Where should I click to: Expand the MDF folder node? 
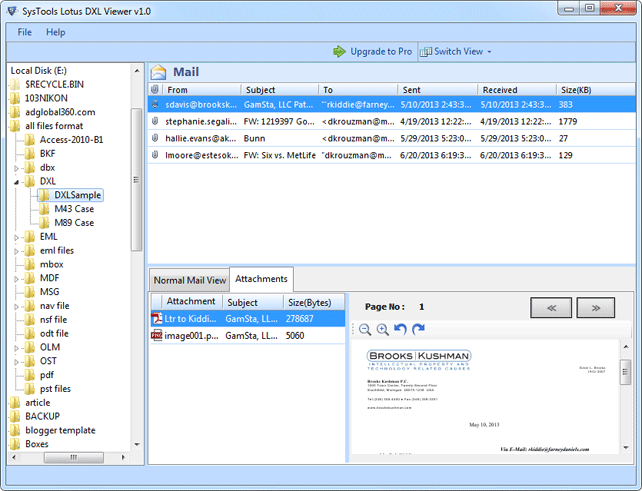pyautogui.click(x=16, y=279)
